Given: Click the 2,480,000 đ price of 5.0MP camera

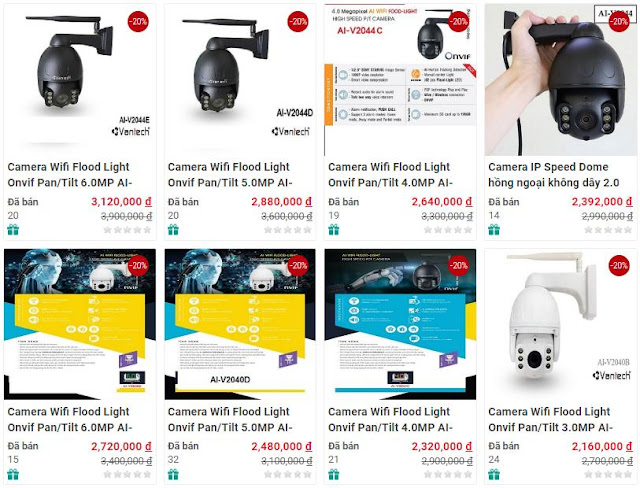Looking at the screenshot, I should [x=282, y=447].
